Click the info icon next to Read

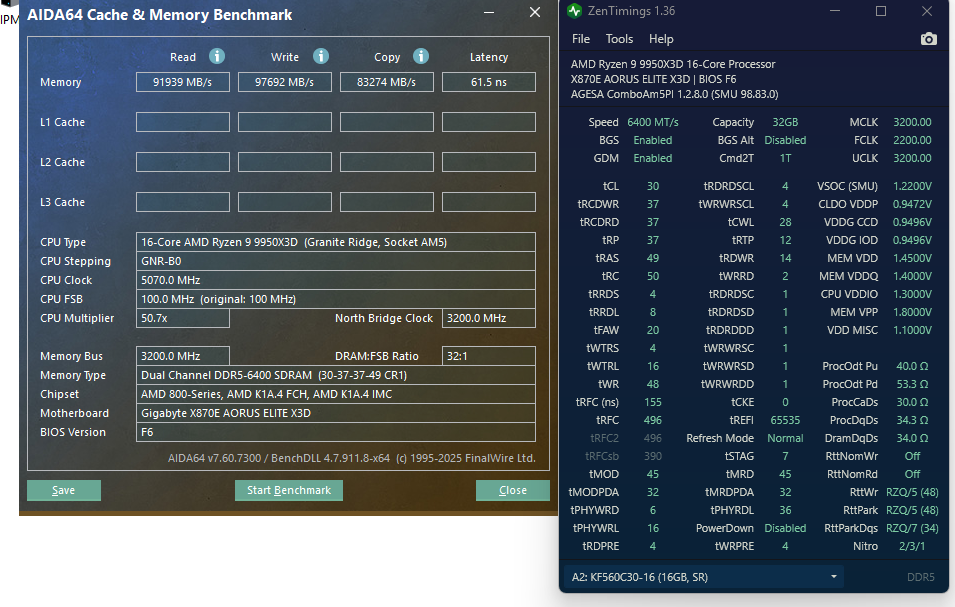(x=217, y=56)
